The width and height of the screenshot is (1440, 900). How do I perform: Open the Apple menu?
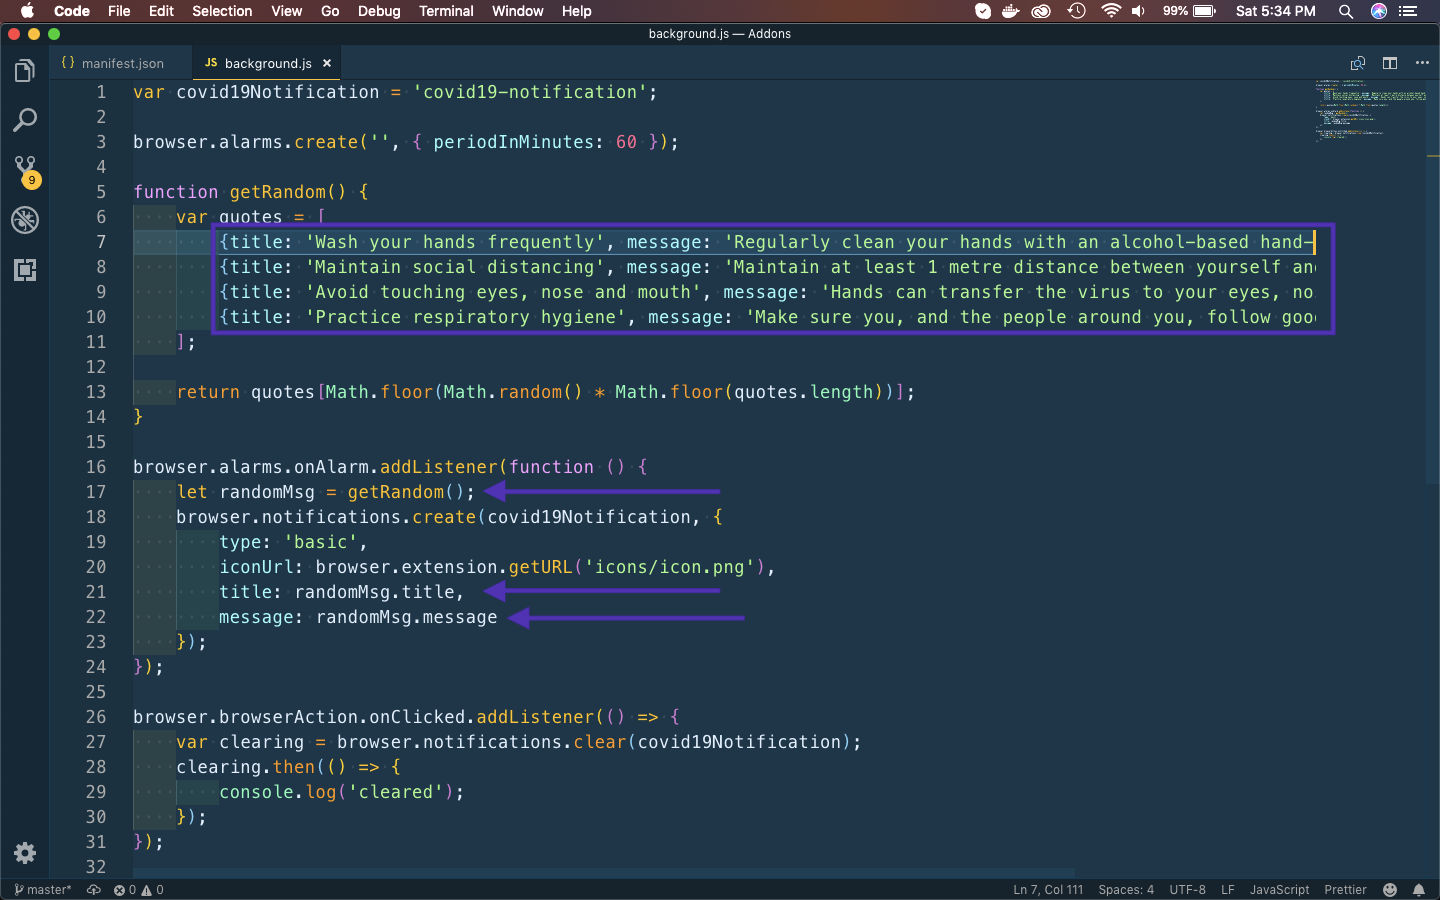pos(27,11)
